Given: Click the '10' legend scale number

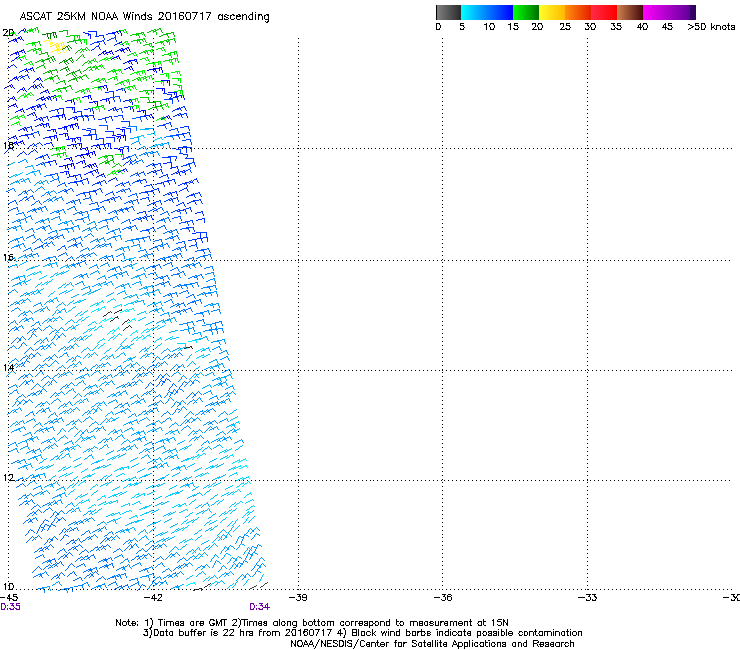Looking at the screenshot, I should point(489,27).
